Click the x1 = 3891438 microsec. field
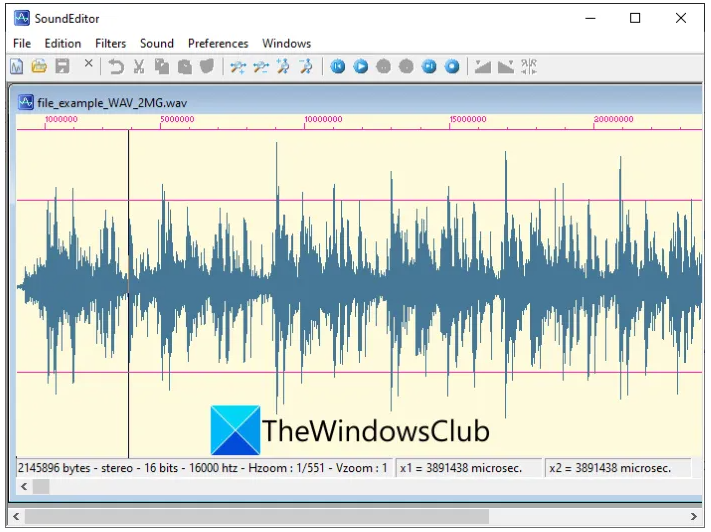The height and width of the screenshot is (532, 711). (469, 468)
